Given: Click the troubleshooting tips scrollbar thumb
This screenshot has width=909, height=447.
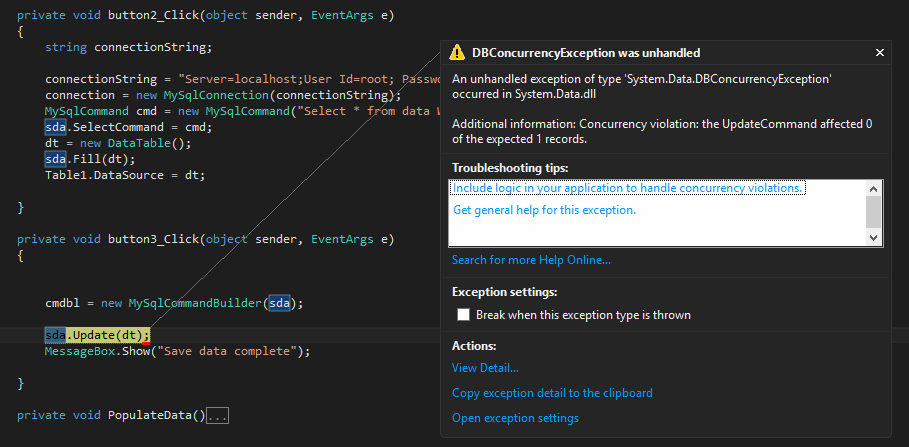Looking at the screenshot, I should [x=873, y=210].
